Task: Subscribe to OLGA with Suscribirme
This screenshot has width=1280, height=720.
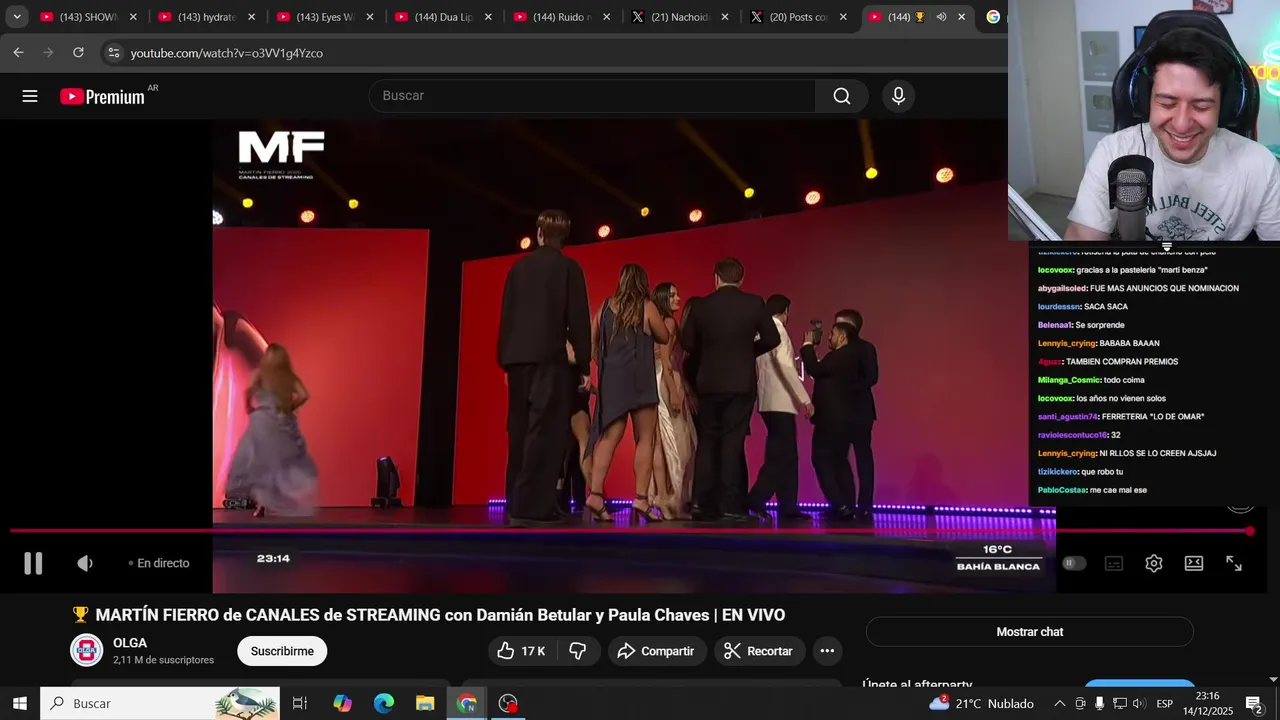Action: coord(282,651)
